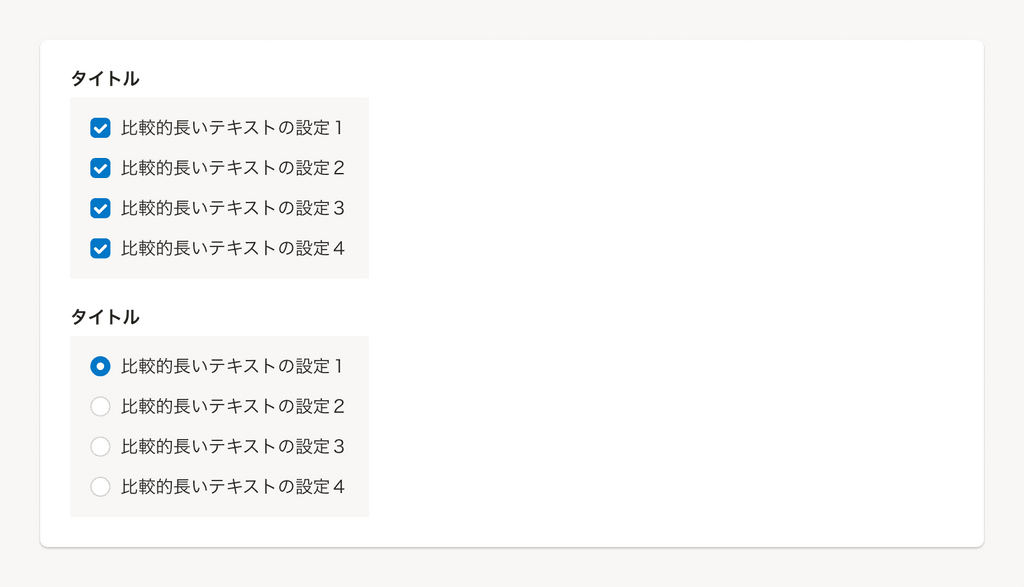The height and width of the screenshot is (587, 1024).
Task: Click the checkbox label text 比較的長いテキストの設定２
Action: [232, 168]
